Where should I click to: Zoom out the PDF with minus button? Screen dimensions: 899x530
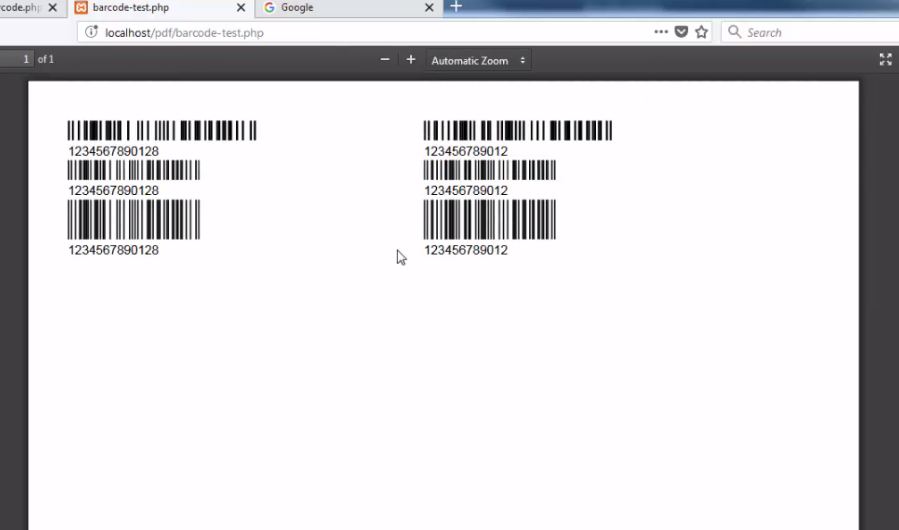point(385,59)
